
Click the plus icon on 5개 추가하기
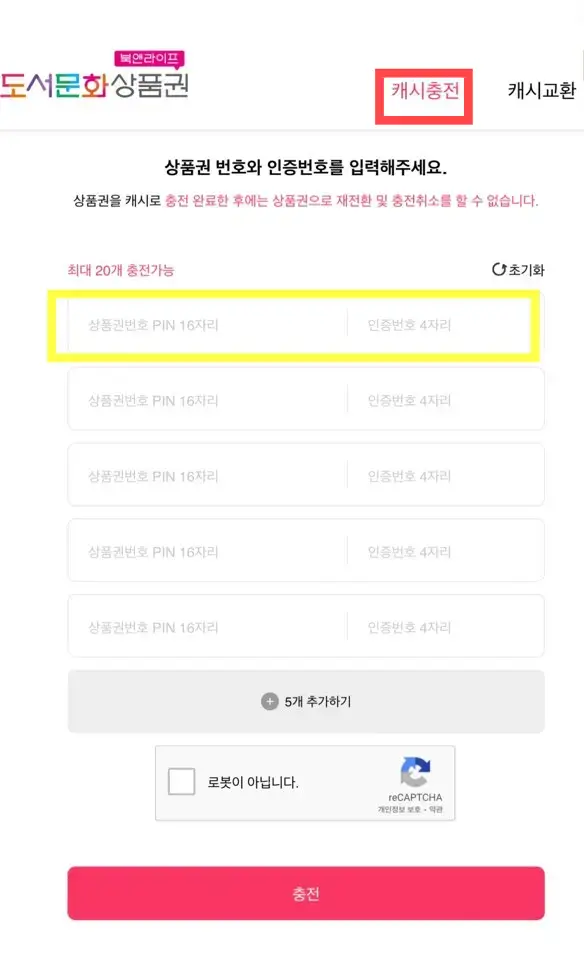point(268,701)
